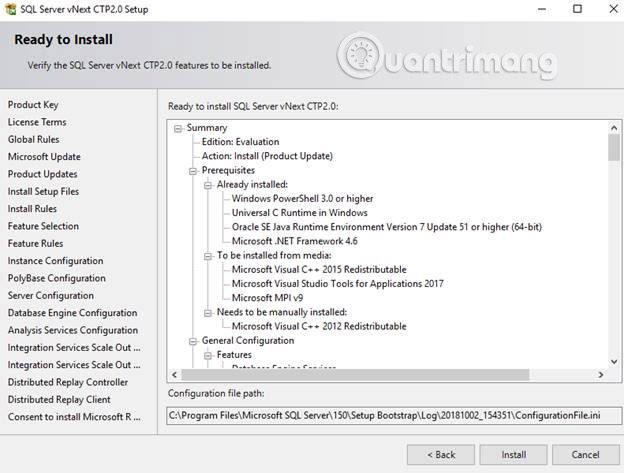Minimize the setup window

[x=542, y=9]
